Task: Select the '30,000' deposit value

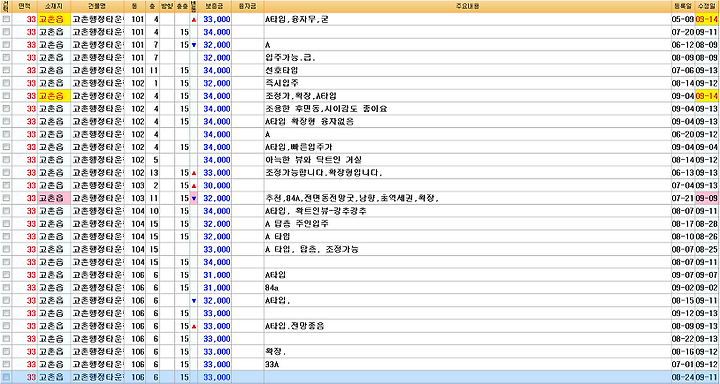Action: 217,186
